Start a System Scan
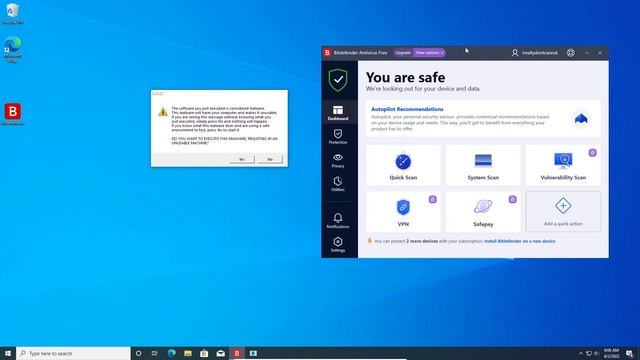 [x=483, y=166]
